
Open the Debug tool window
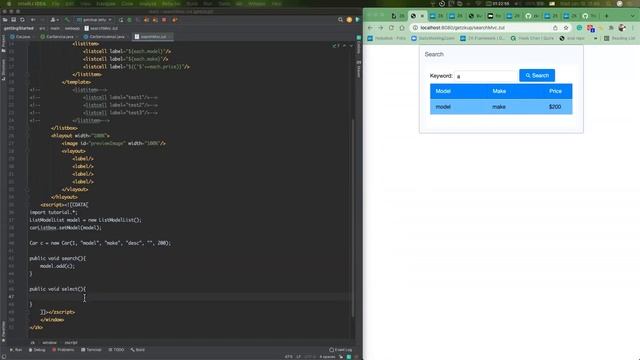pos(37,350)
